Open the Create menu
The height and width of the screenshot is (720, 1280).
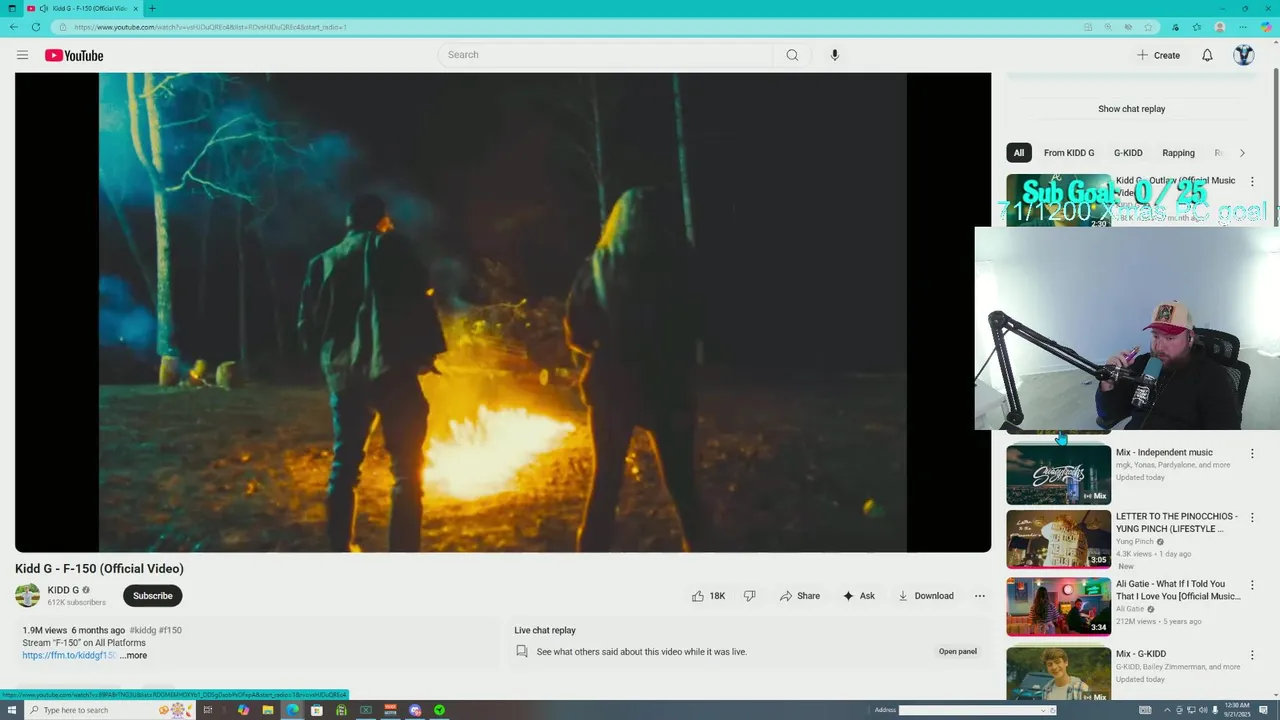[1158, 55]
